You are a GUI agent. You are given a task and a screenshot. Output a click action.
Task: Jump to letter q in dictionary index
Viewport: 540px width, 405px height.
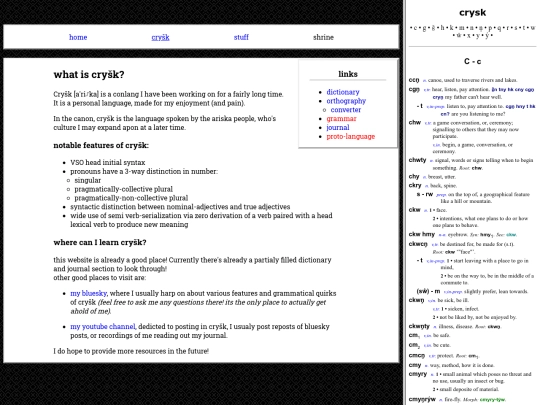click(499, 28)
